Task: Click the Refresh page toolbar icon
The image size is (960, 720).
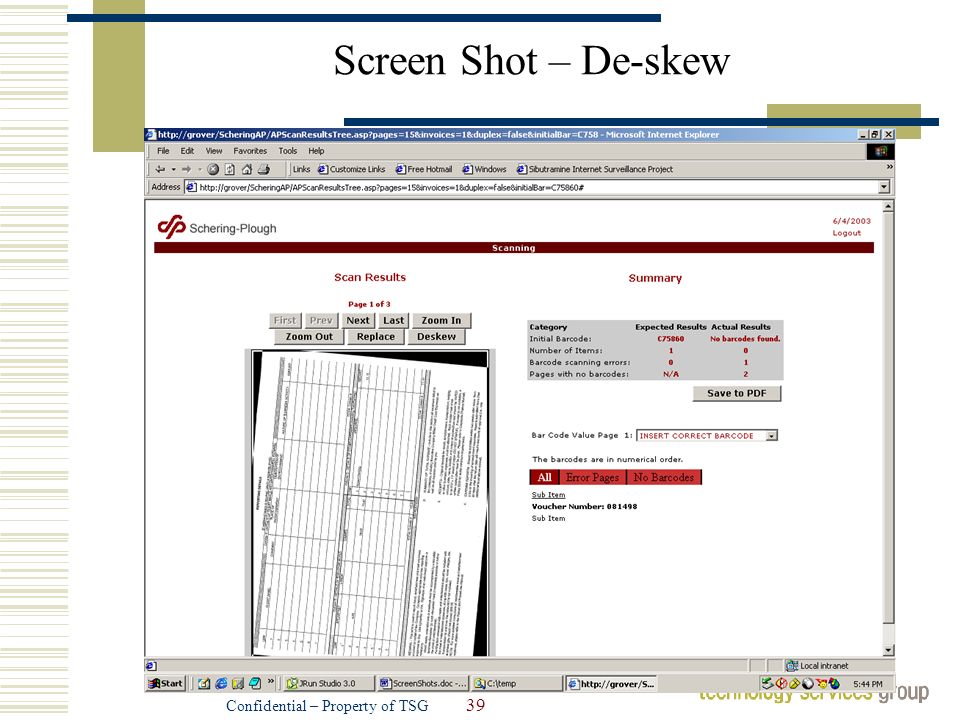Action: coord(230,170)
